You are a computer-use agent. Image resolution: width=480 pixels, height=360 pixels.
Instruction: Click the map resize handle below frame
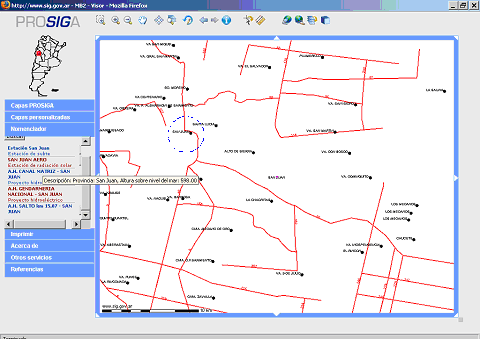click(461, 320)
